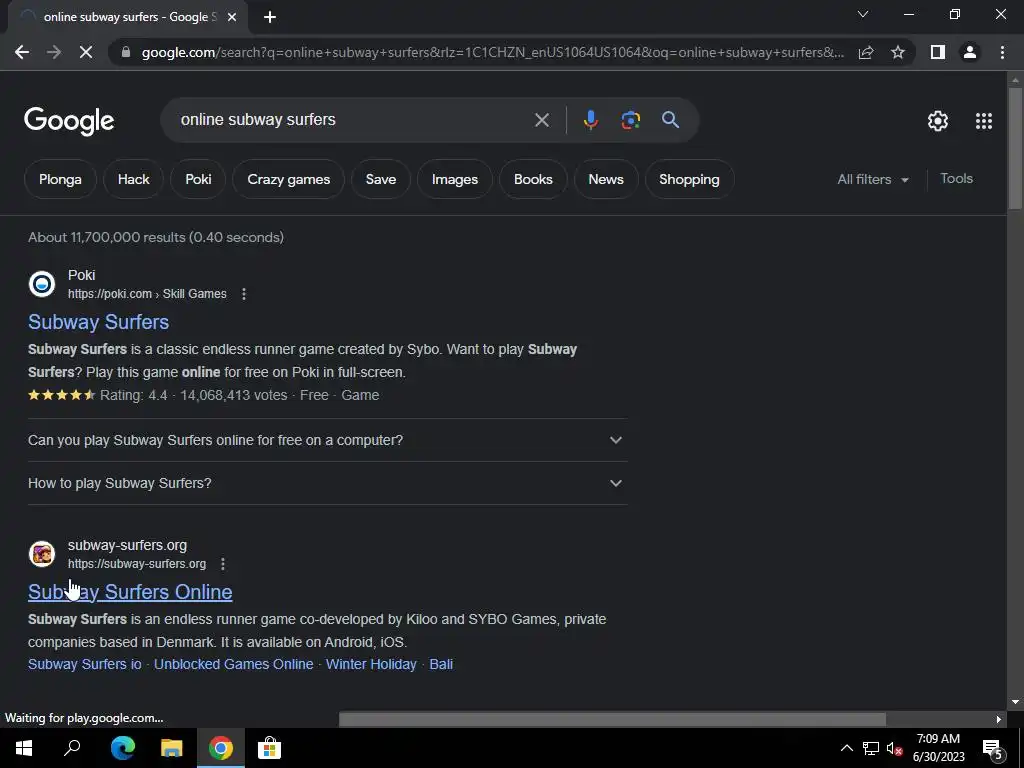1024x768 pixels.
Task: Open Windows taskbar search
Action: coord(72,748)
